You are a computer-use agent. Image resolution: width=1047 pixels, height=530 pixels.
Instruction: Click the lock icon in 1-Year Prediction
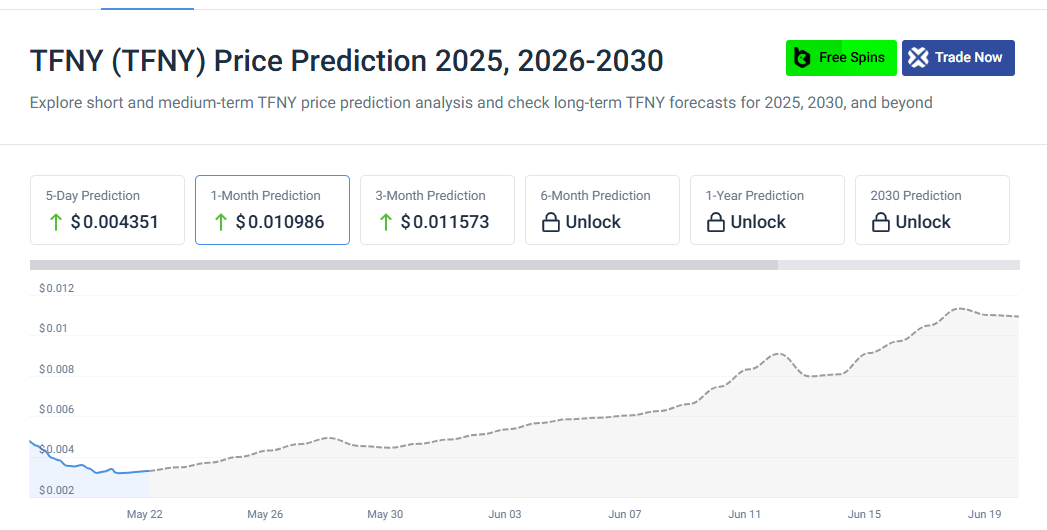coord(715,223)
